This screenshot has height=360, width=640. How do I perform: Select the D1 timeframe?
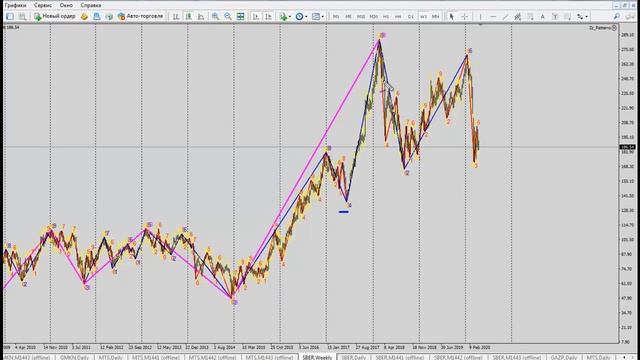[x=411, y=16]
